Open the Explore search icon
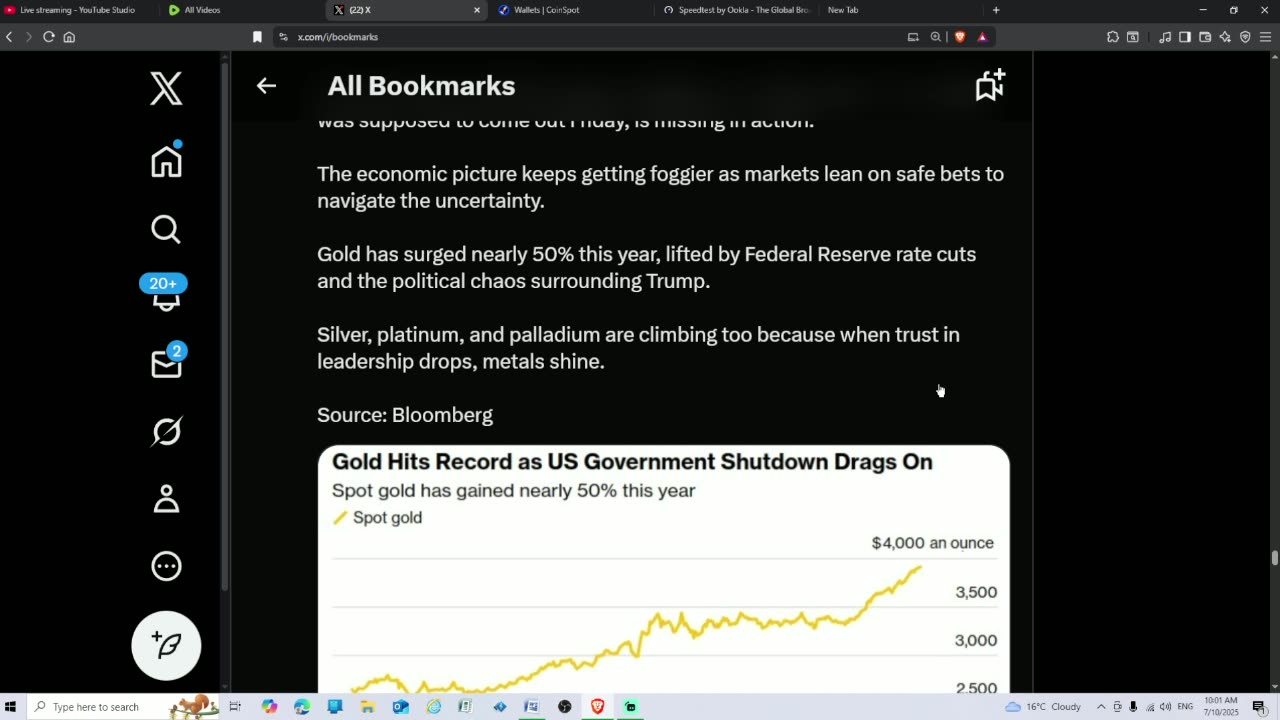This screenshot has width=1280, height=720. coord(166,229)
